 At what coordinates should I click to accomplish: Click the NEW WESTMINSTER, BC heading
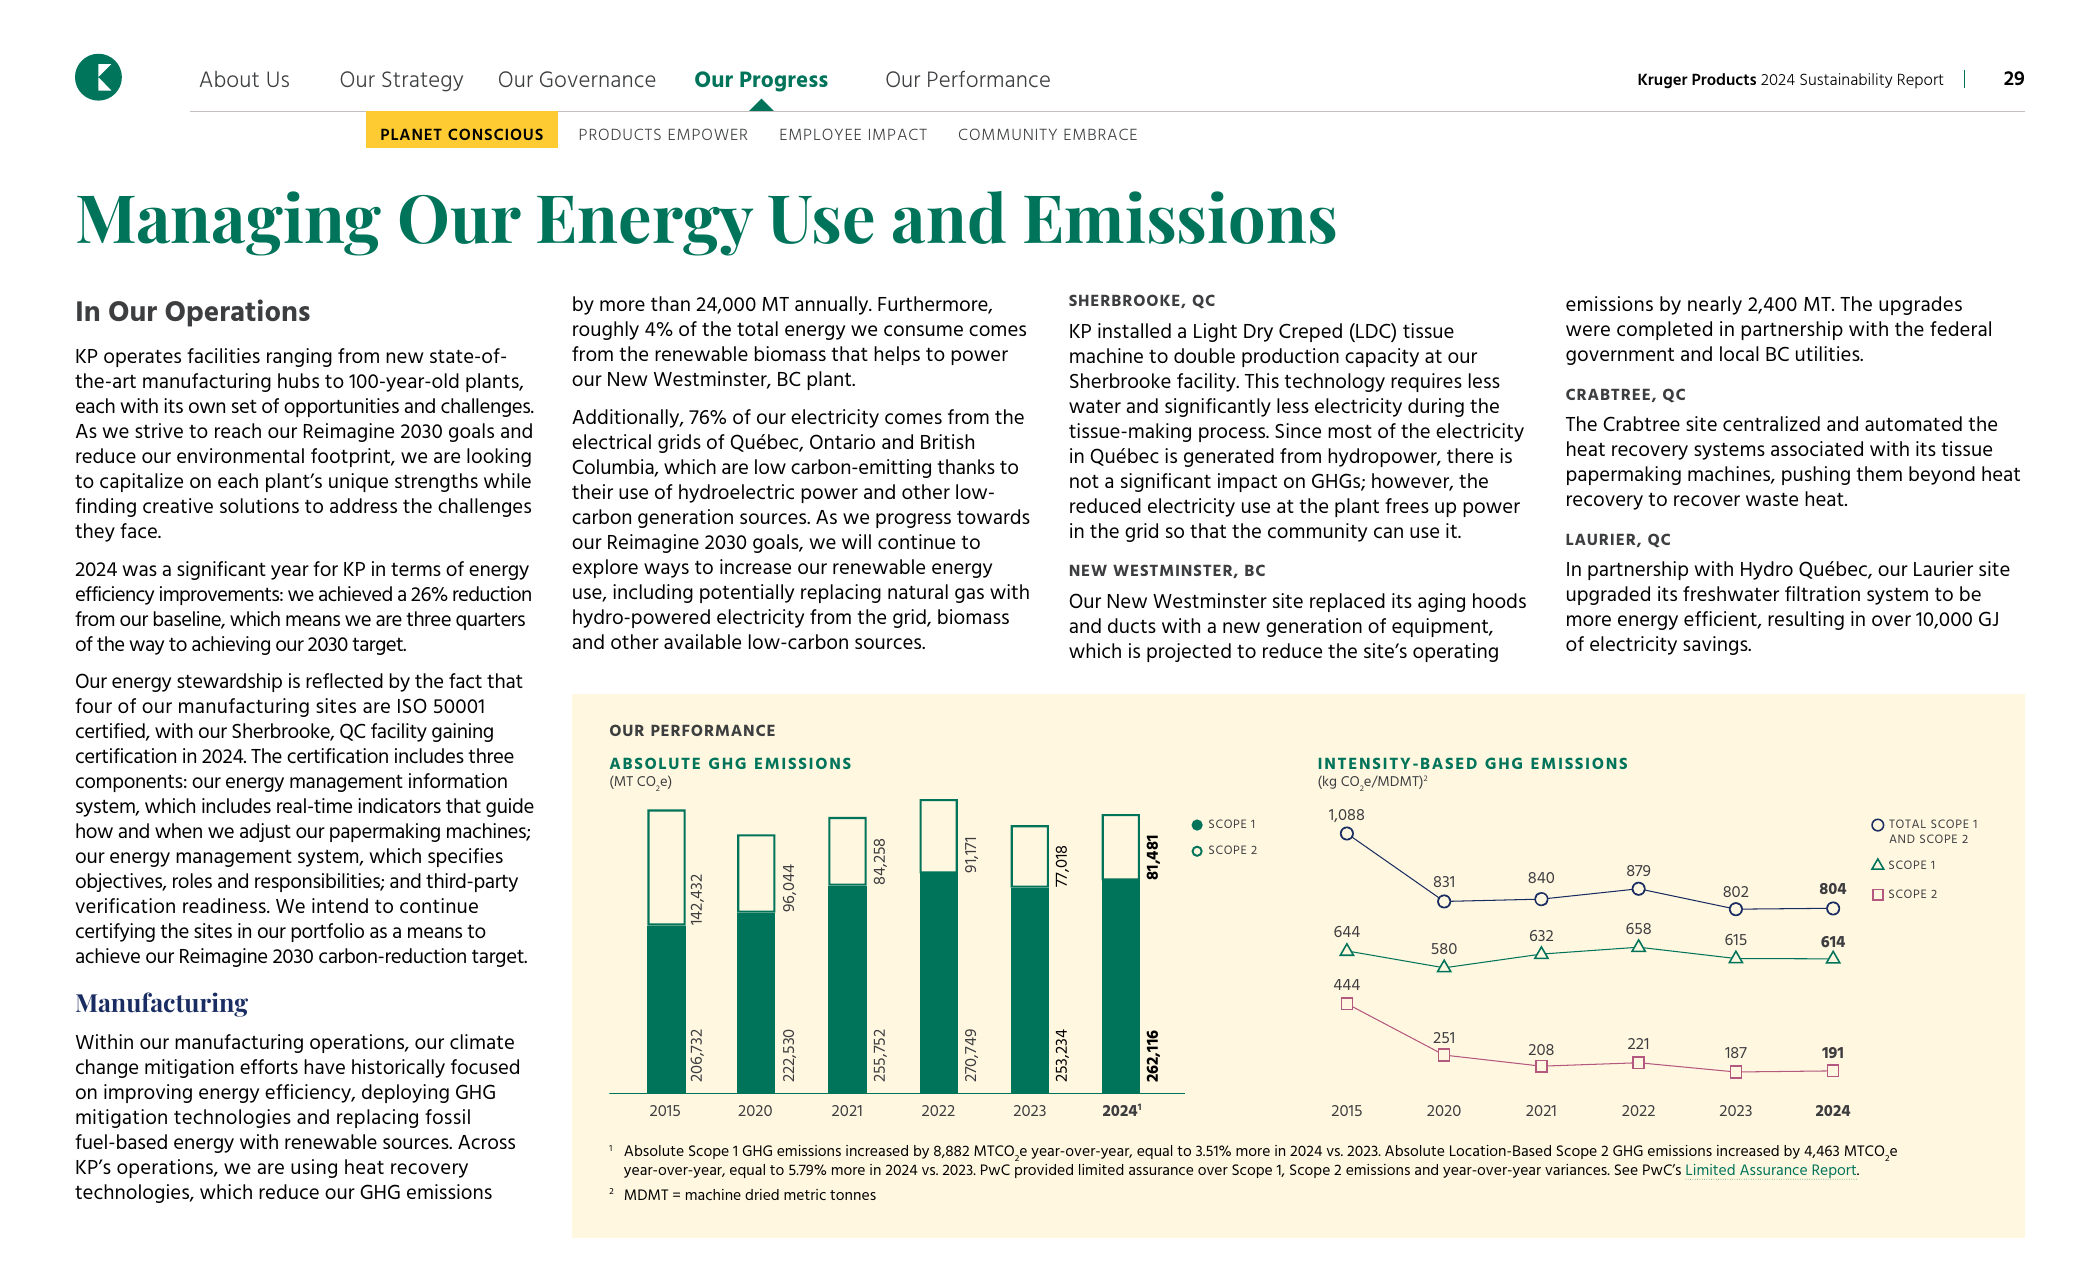1166,571
